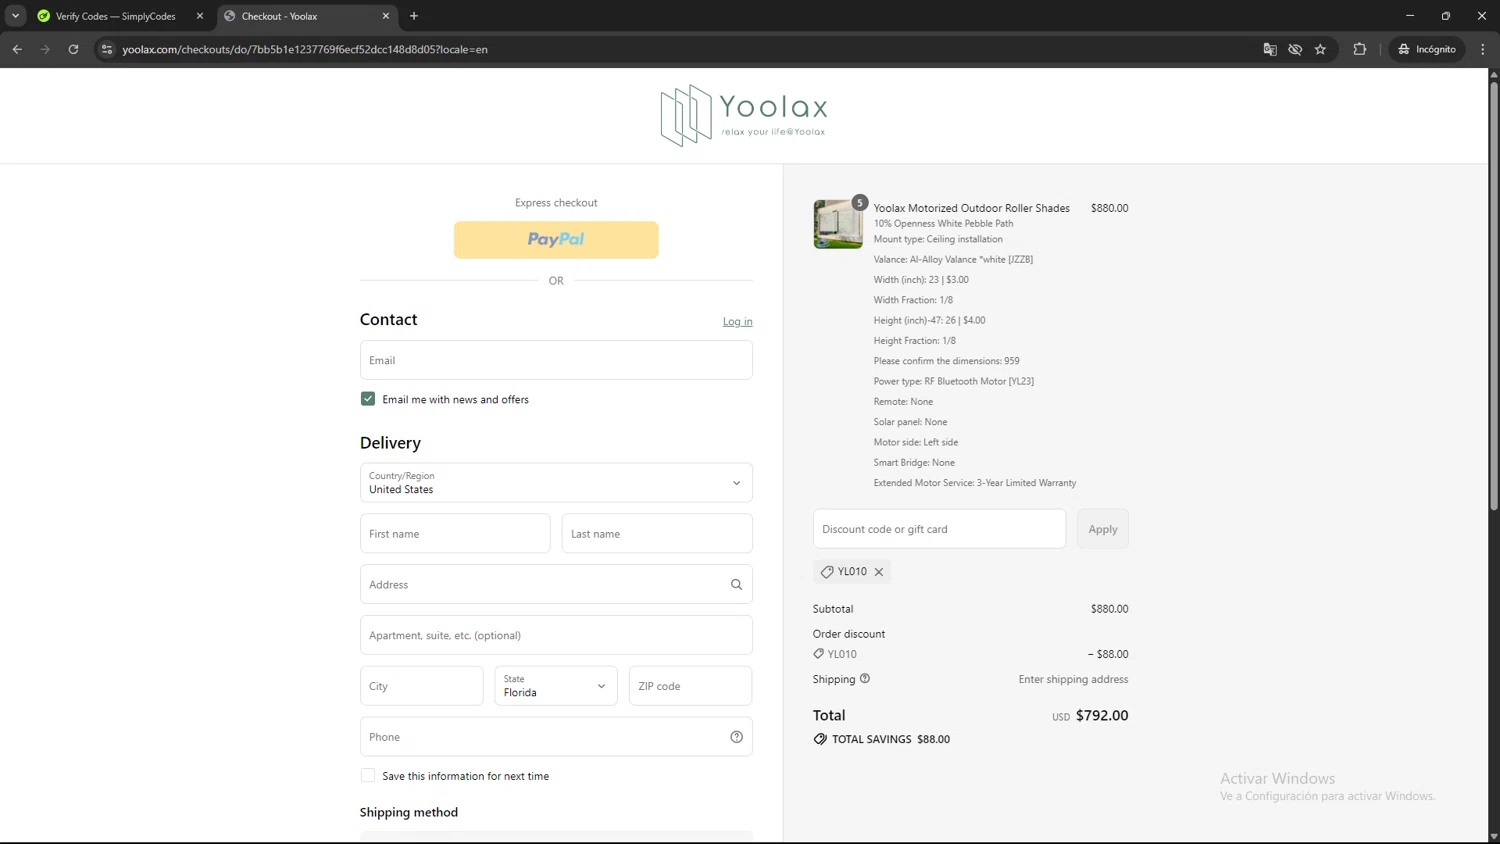The image size is (1500, 844).
Task: Click the Discount code or gift card field
Action: 939,529
